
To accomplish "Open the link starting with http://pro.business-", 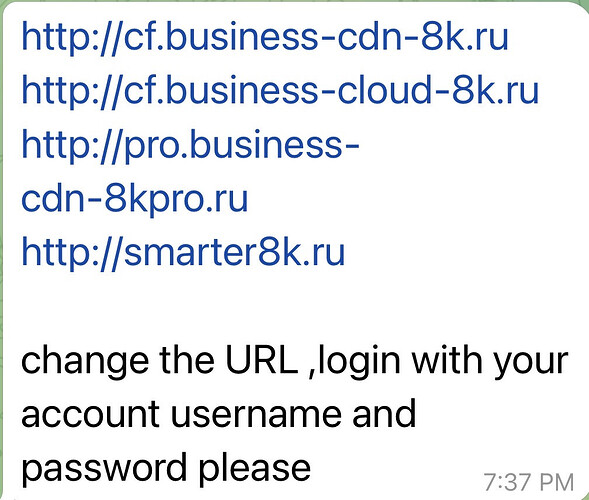I will click(190, 146).
